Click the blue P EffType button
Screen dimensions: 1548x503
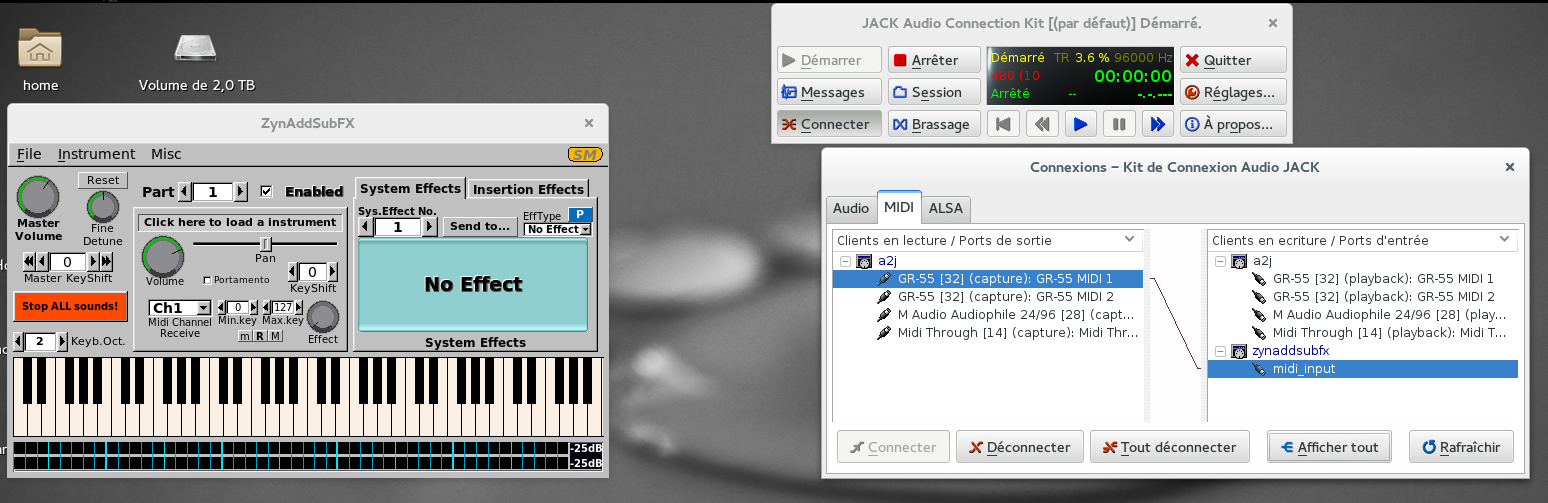pos(579,214)
